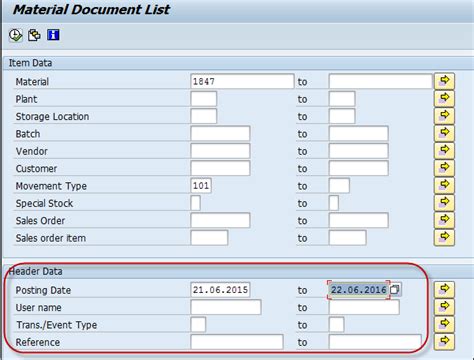Click the Execute clock icon
The image size is (474, 360).
point(15,35)
